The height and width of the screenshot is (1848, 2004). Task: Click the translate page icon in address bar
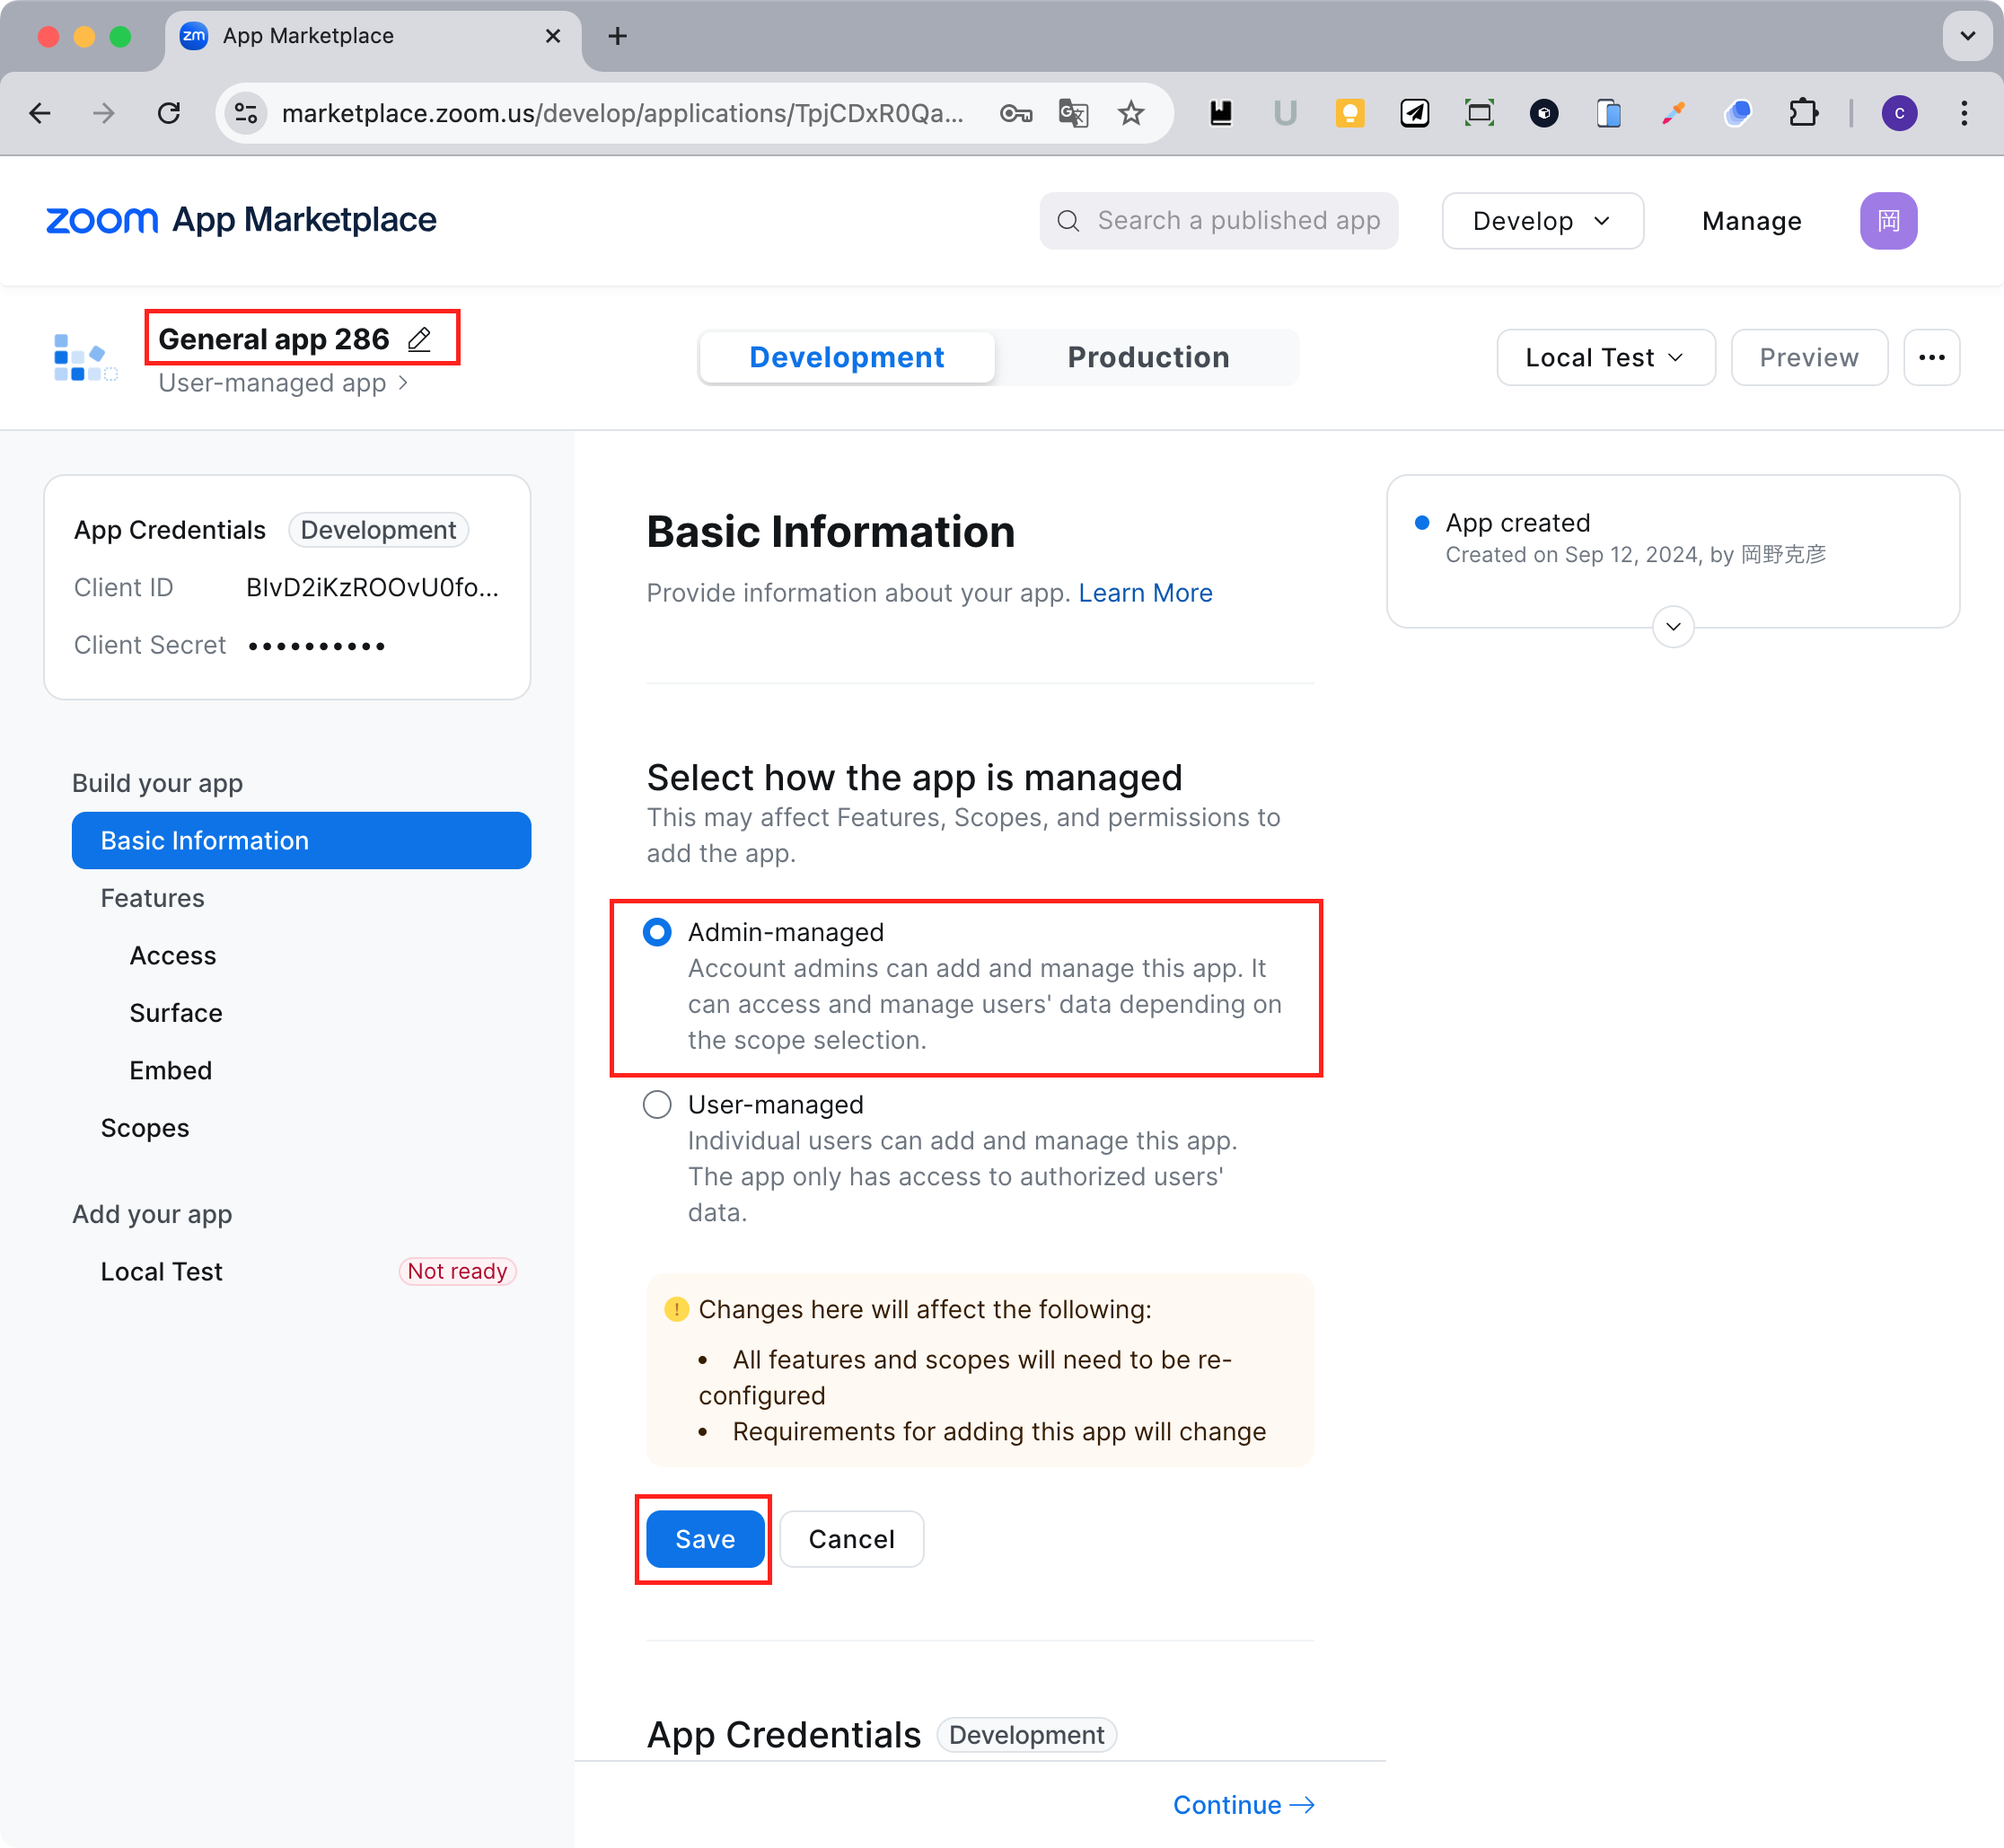pos(1073,113)
